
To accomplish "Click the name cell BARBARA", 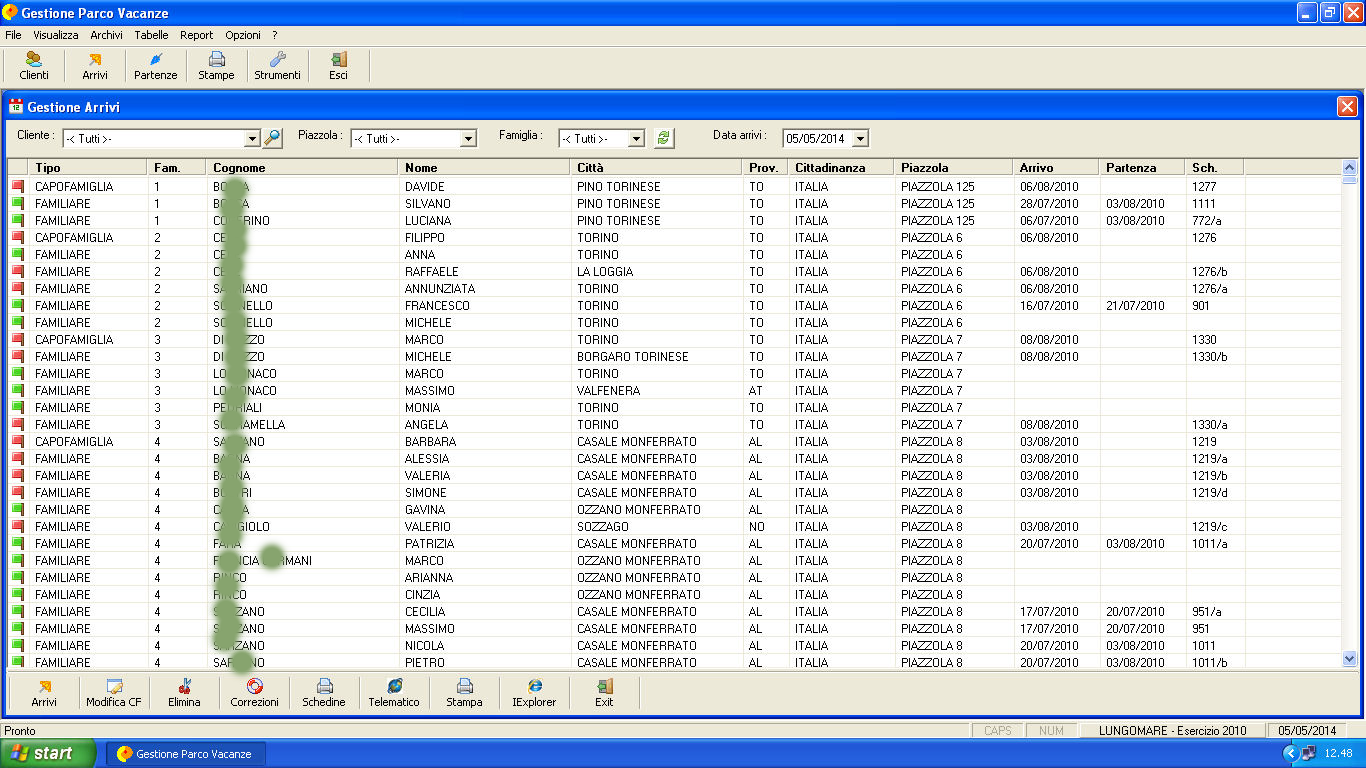I will point(430,441).
